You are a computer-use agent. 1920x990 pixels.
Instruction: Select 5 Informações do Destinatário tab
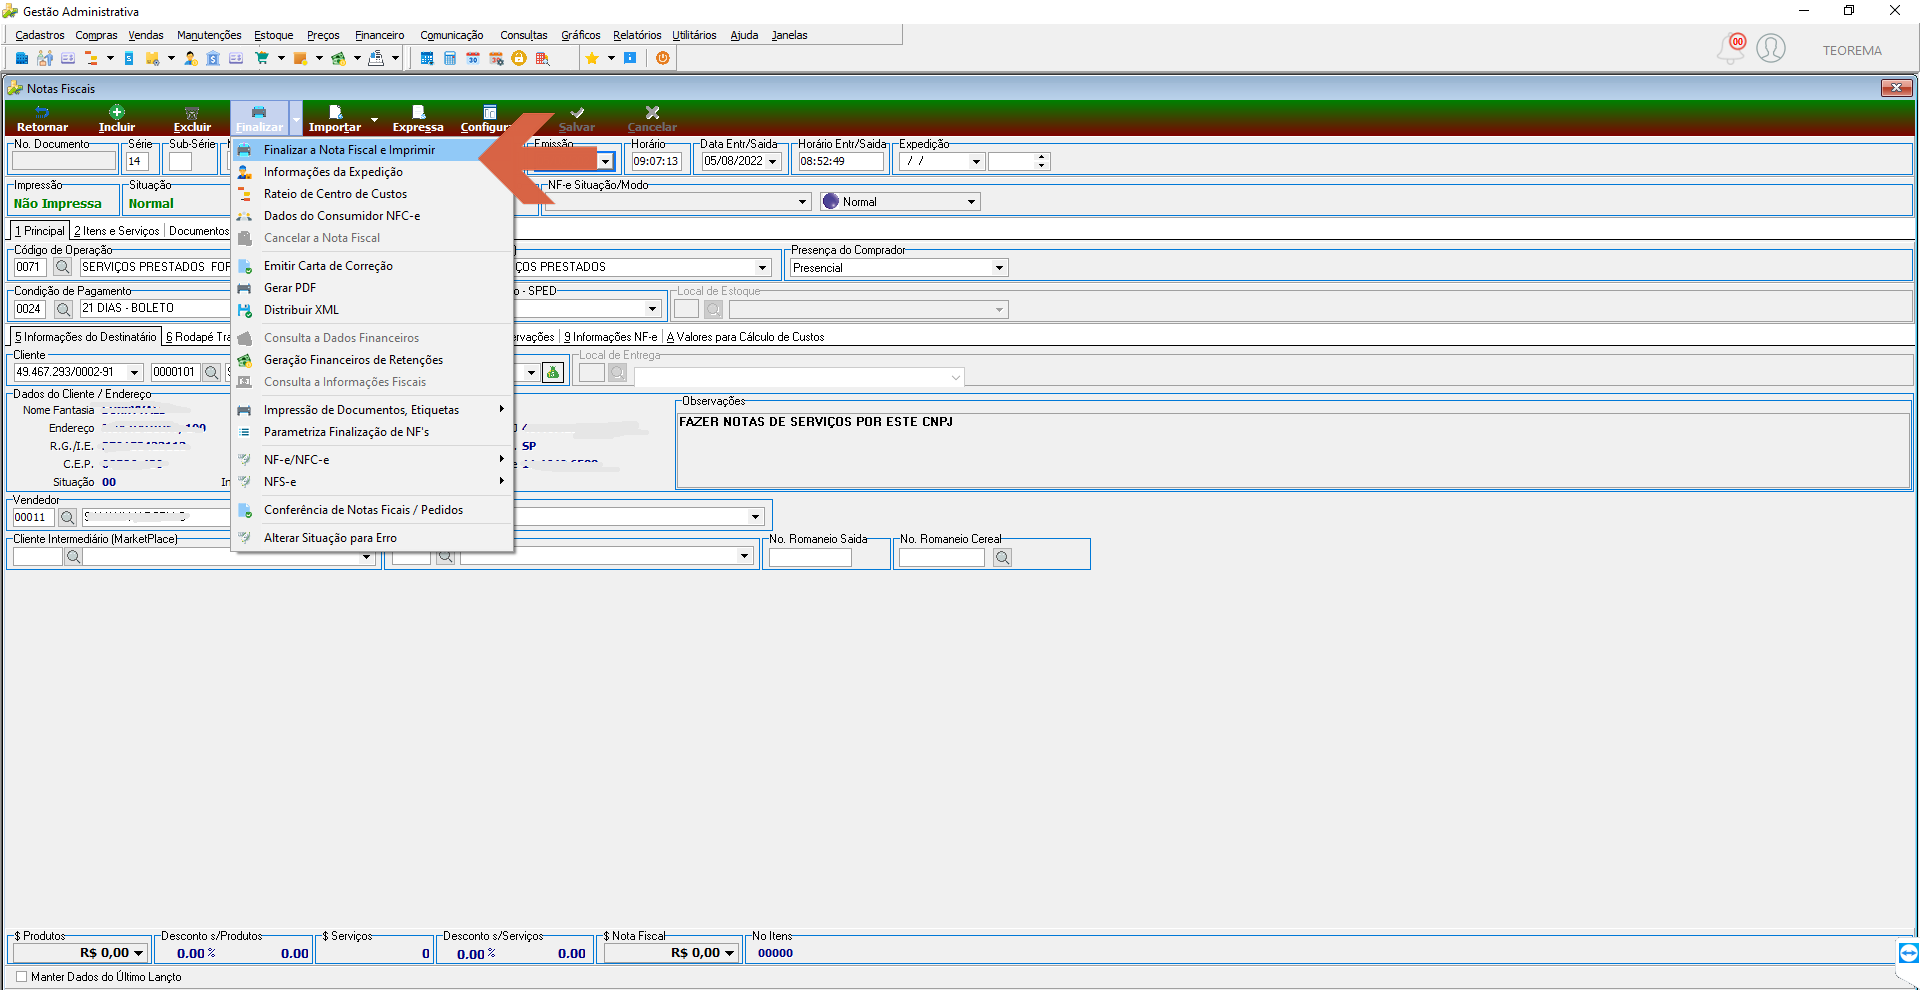tap(86, 337)
